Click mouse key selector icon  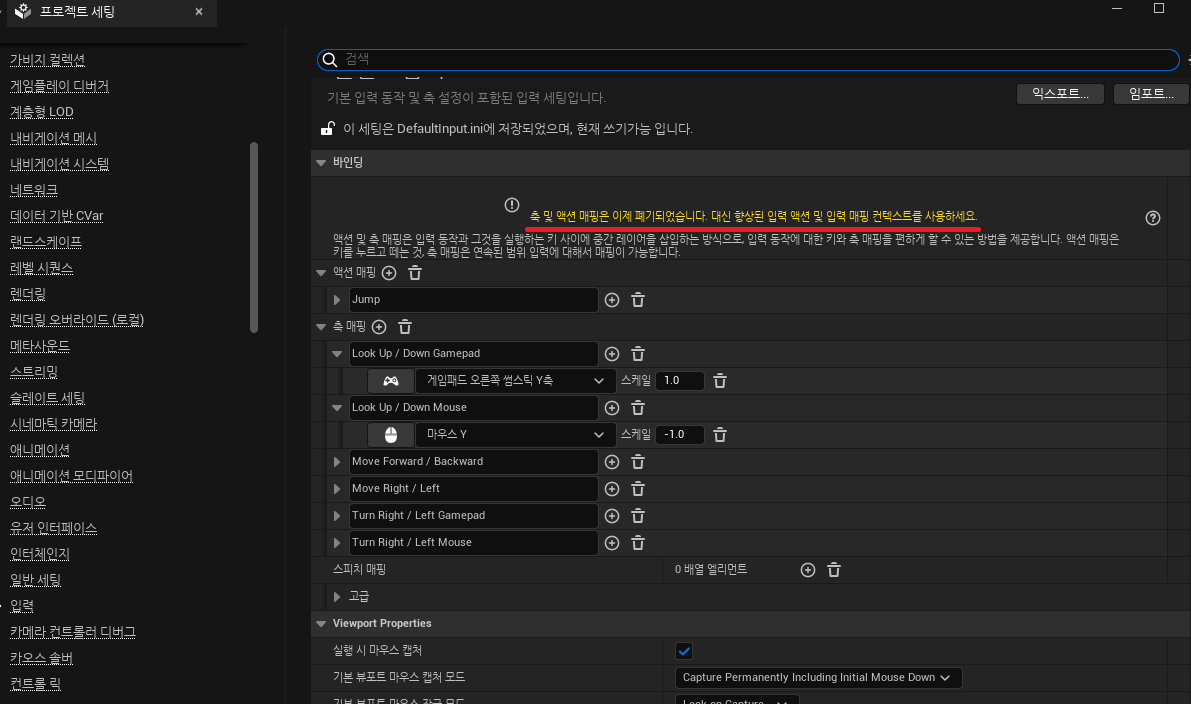click(x=390, y=434)
